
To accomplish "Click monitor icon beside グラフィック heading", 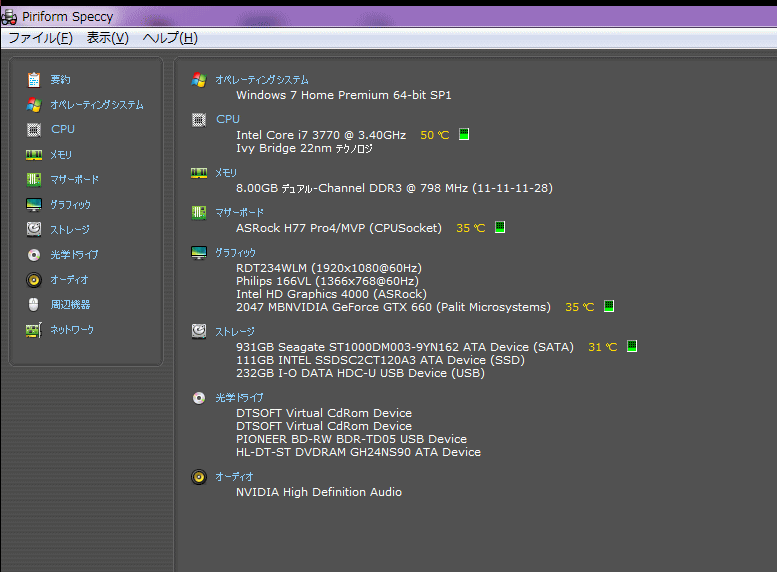I will (199, 252).
